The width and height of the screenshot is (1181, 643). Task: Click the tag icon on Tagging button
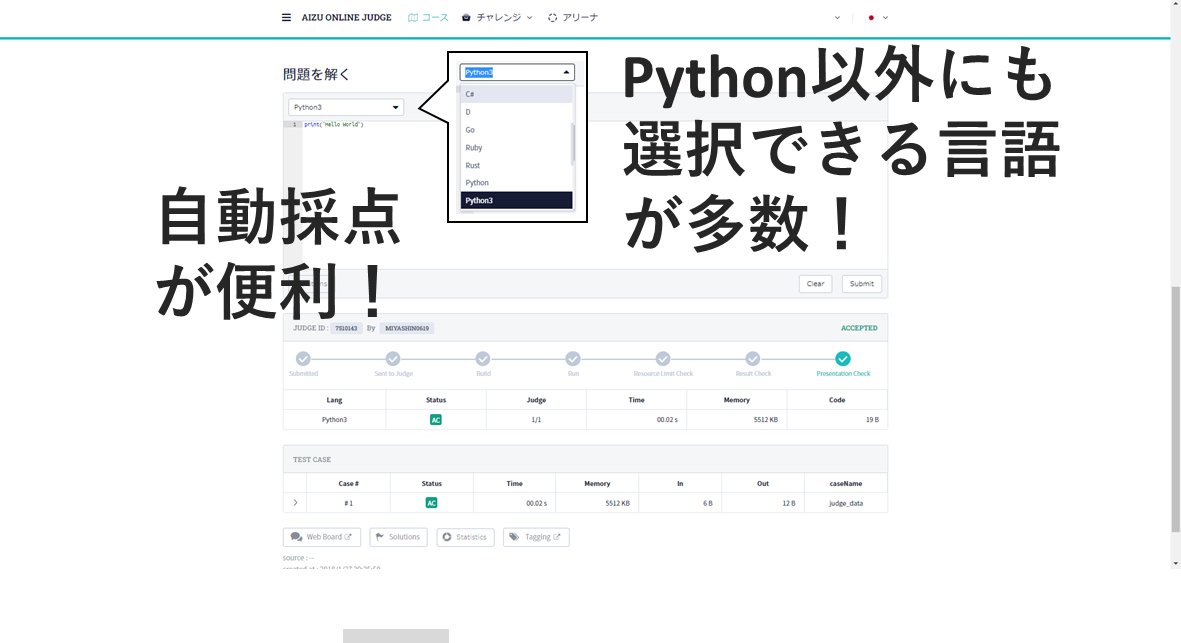click(x=514, y=537)
